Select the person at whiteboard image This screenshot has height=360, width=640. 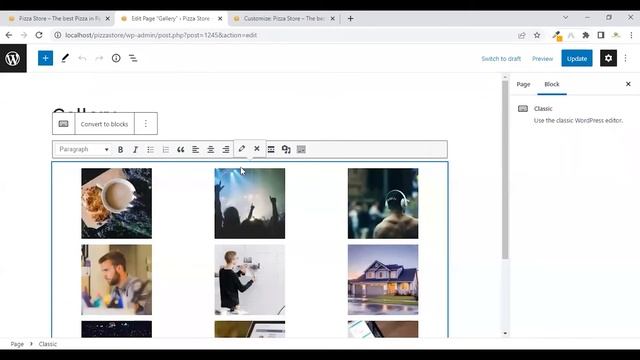[x=250, y=280]
